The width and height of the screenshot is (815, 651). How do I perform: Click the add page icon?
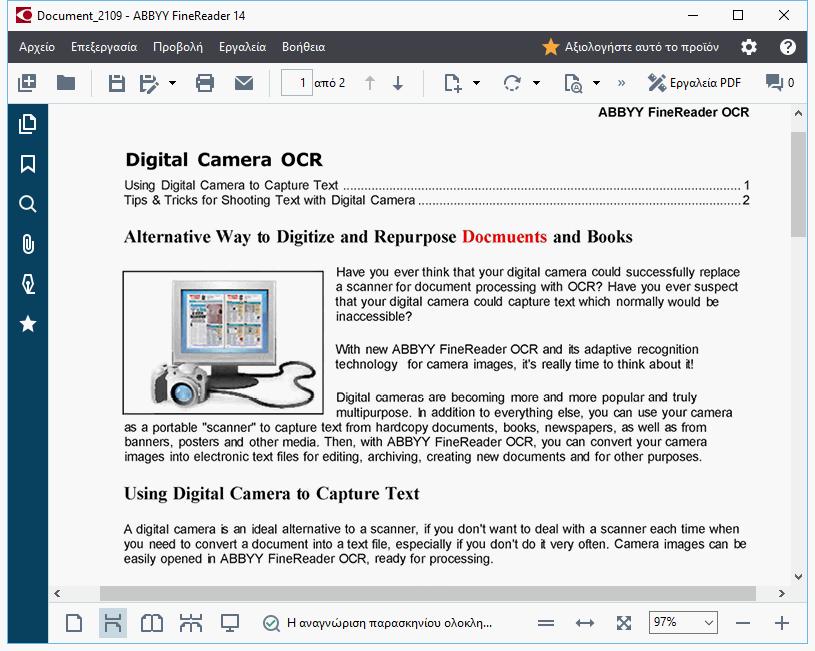[x=453, y=83]
